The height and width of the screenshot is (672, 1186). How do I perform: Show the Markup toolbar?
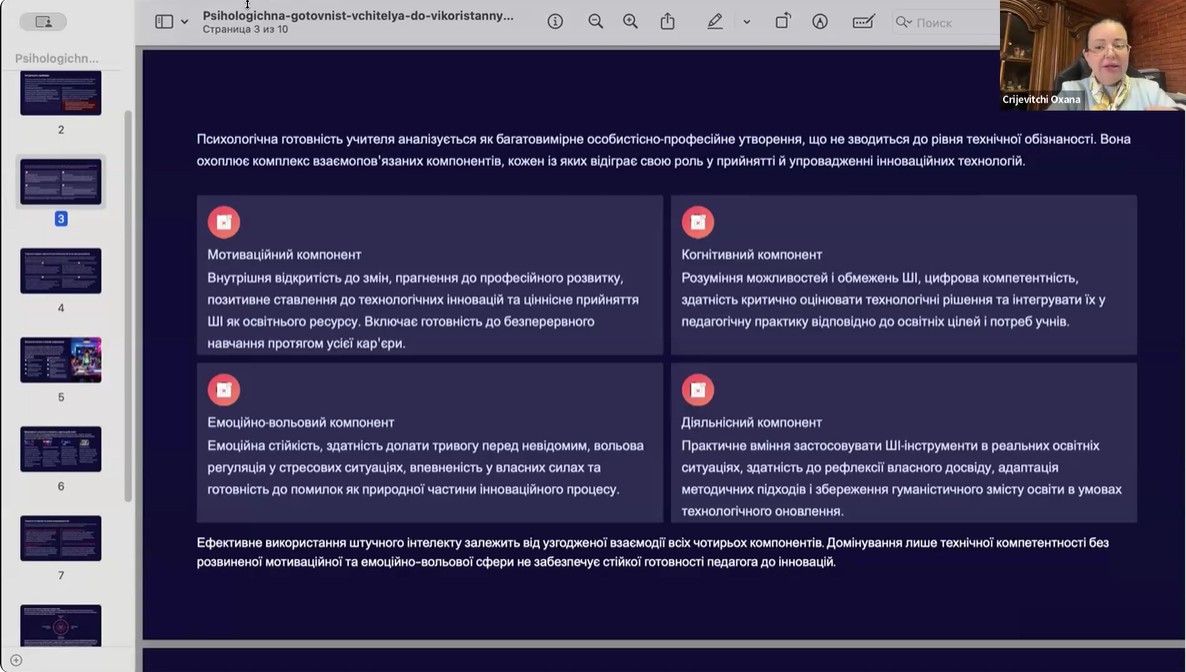click(820, 21)
